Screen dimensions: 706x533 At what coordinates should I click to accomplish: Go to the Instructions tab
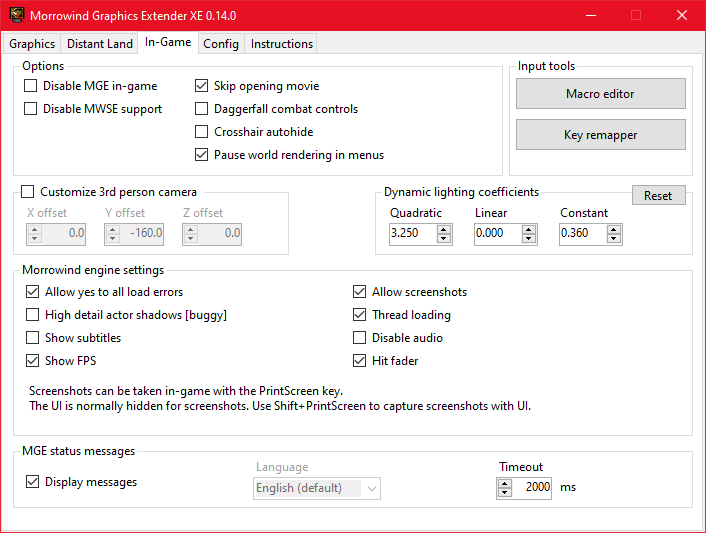click(281, 44)
